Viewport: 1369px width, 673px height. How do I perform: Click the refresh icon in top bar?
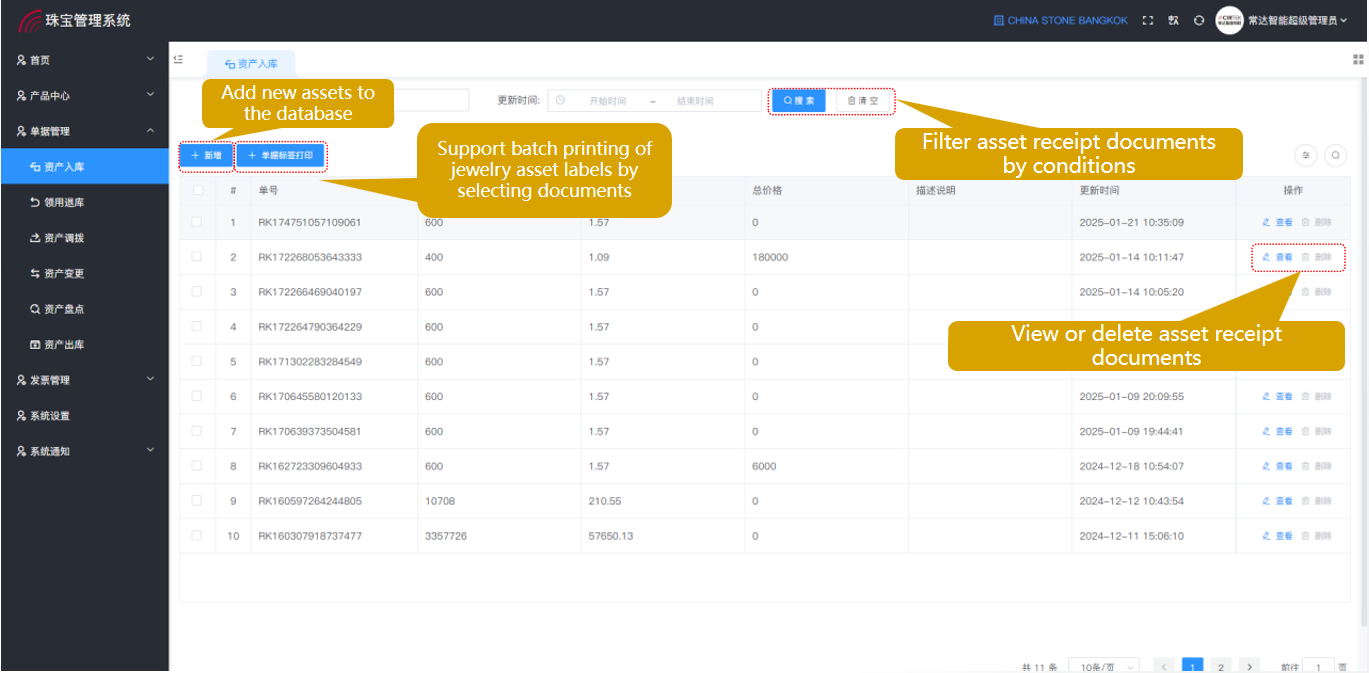[x=1198, y=20]
